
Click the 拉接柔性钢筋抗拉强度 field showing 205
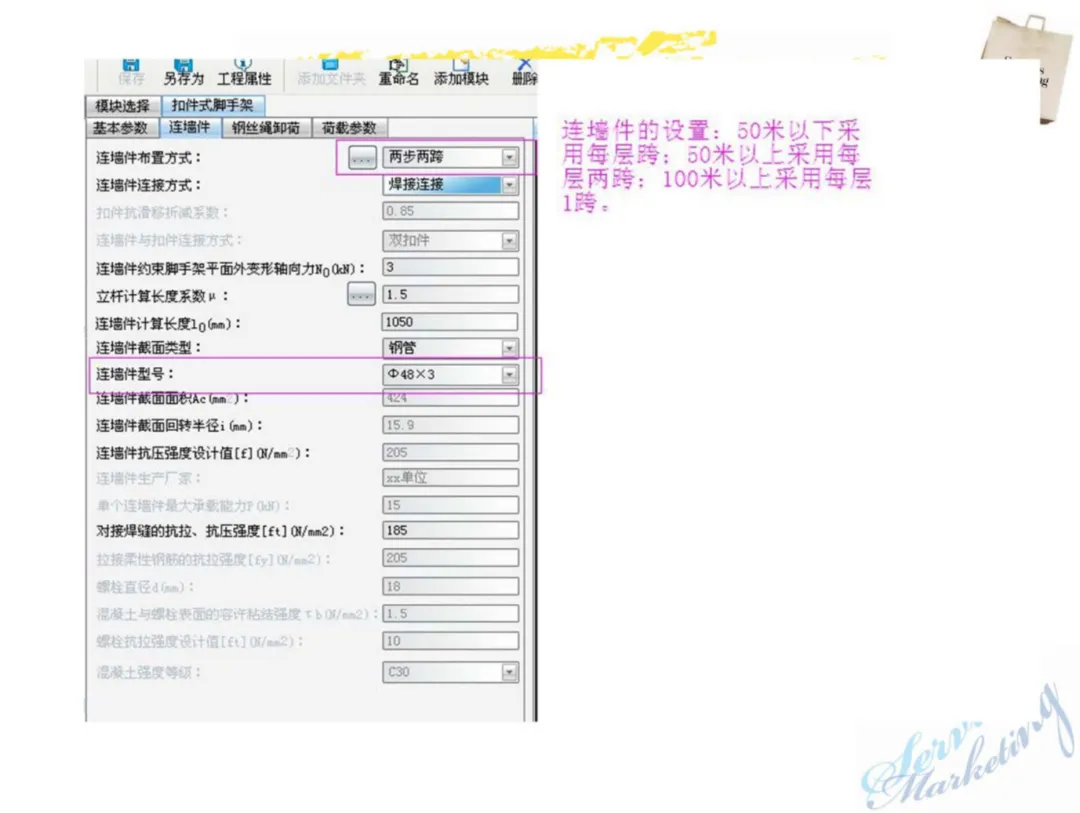click(450, 557)
